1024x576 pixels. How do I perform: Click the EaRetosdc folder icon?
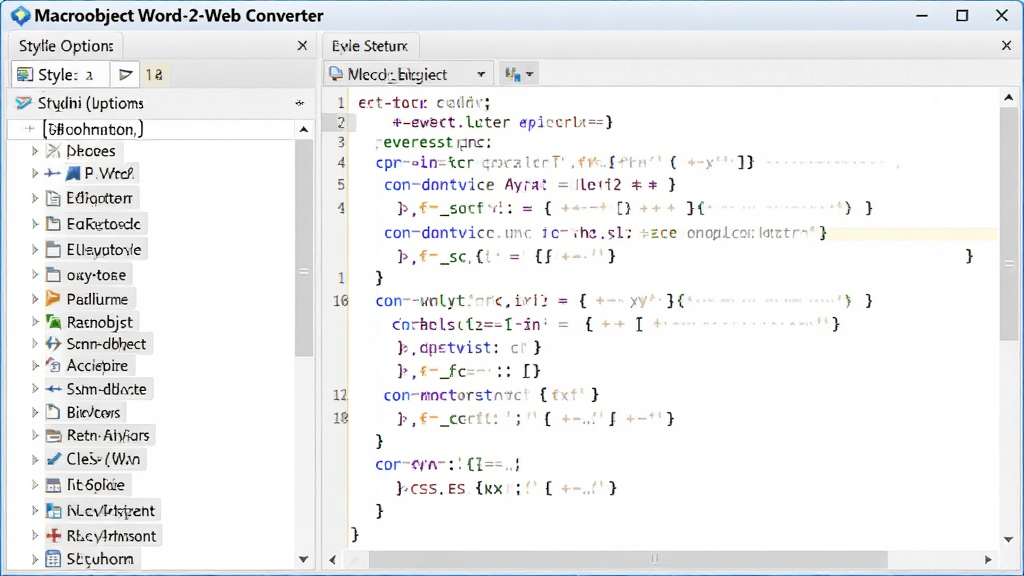[x=54, y=224]
